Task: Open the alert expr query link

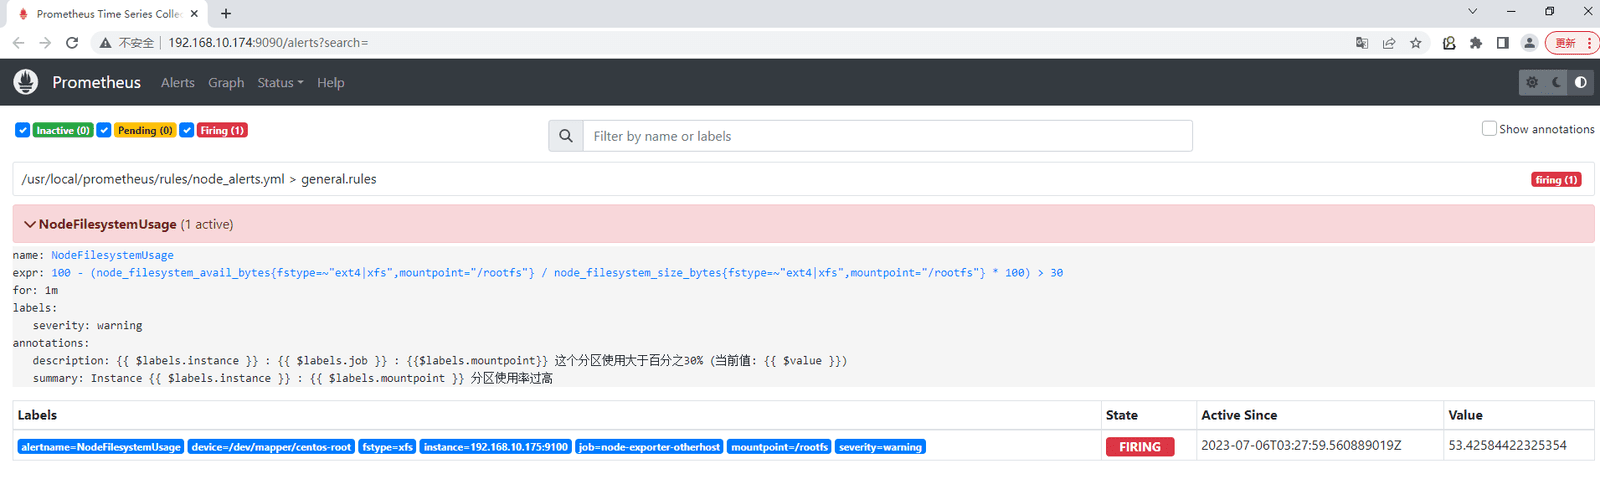Action: [557, 272]
